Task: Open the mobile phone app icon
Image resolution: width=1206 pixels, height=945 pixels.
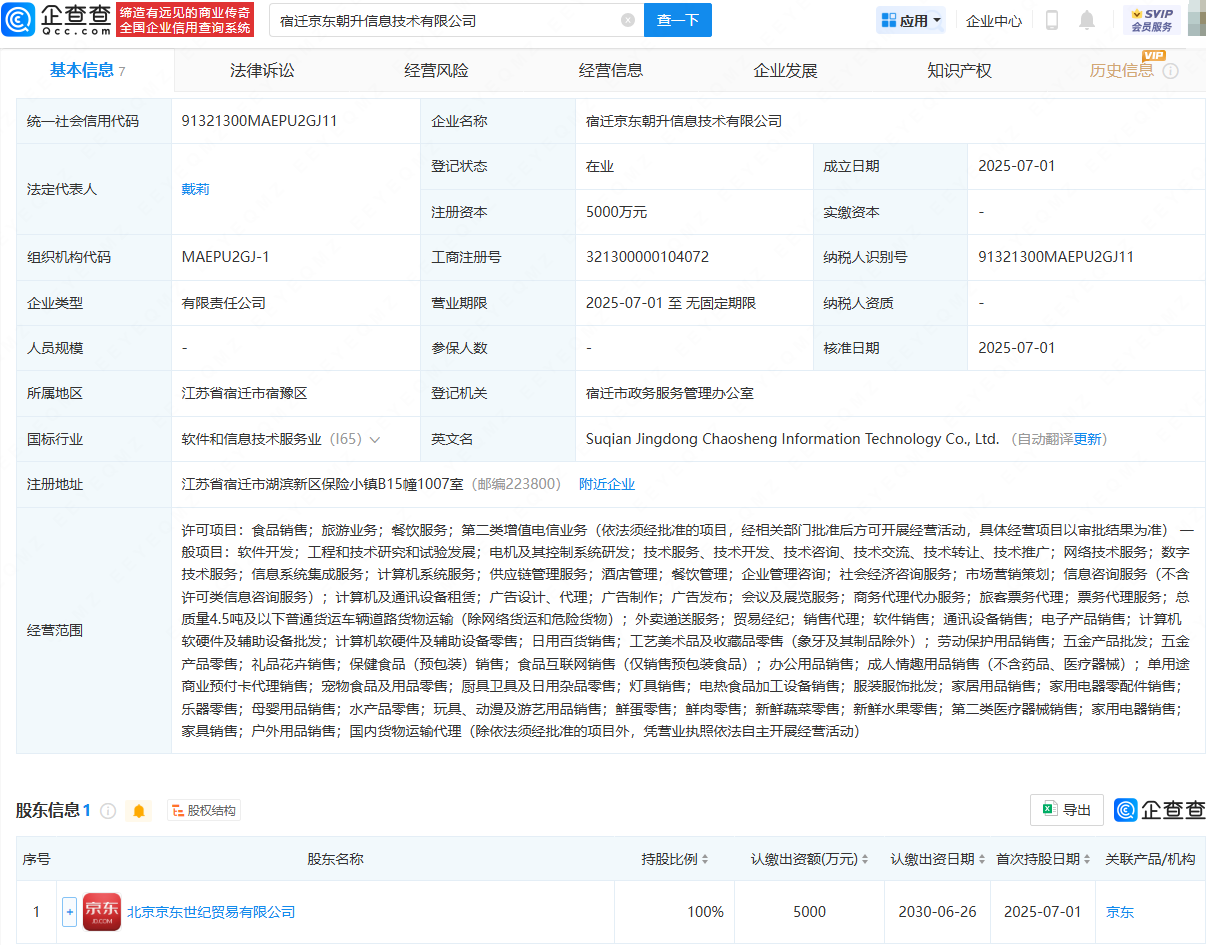Action: pos(1052,20)
